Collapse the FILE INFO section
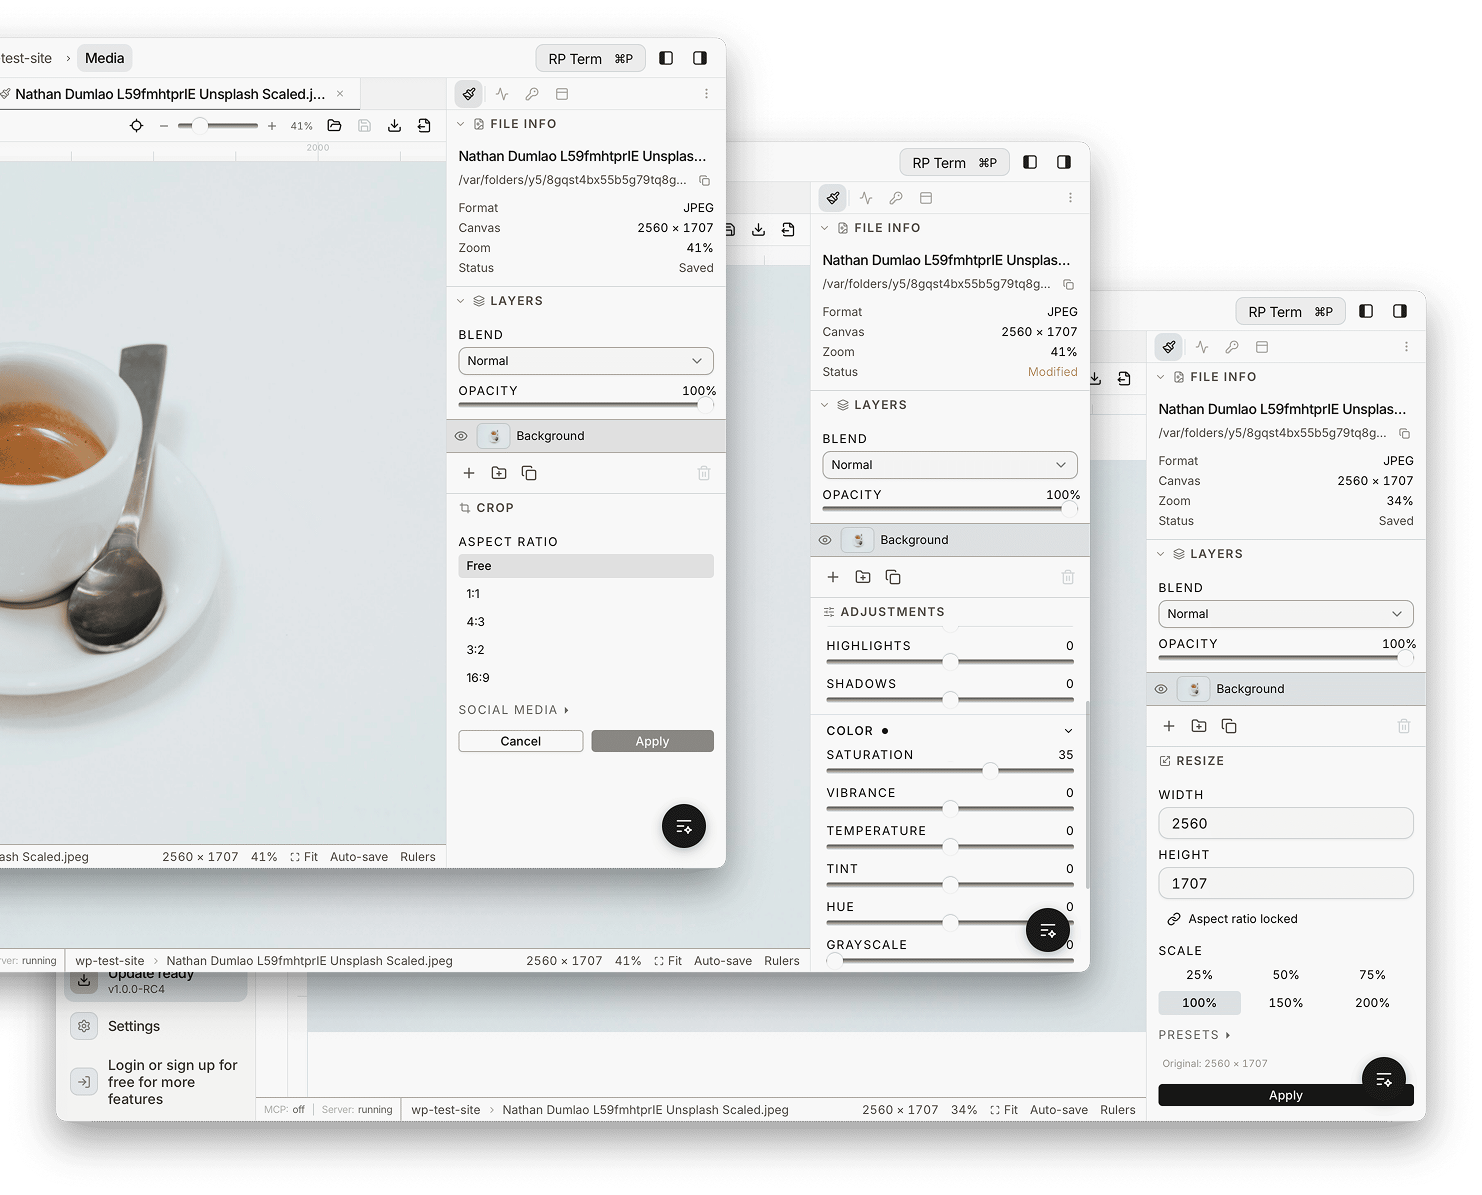The image size is (1482, 1195). point(460,123)
